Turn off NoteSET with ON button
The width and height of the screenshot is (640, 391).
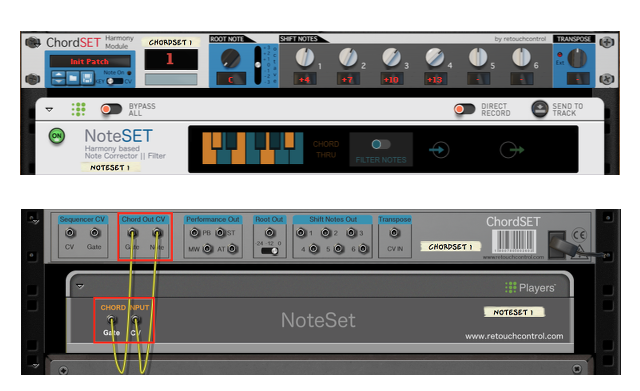pos(57,136)
